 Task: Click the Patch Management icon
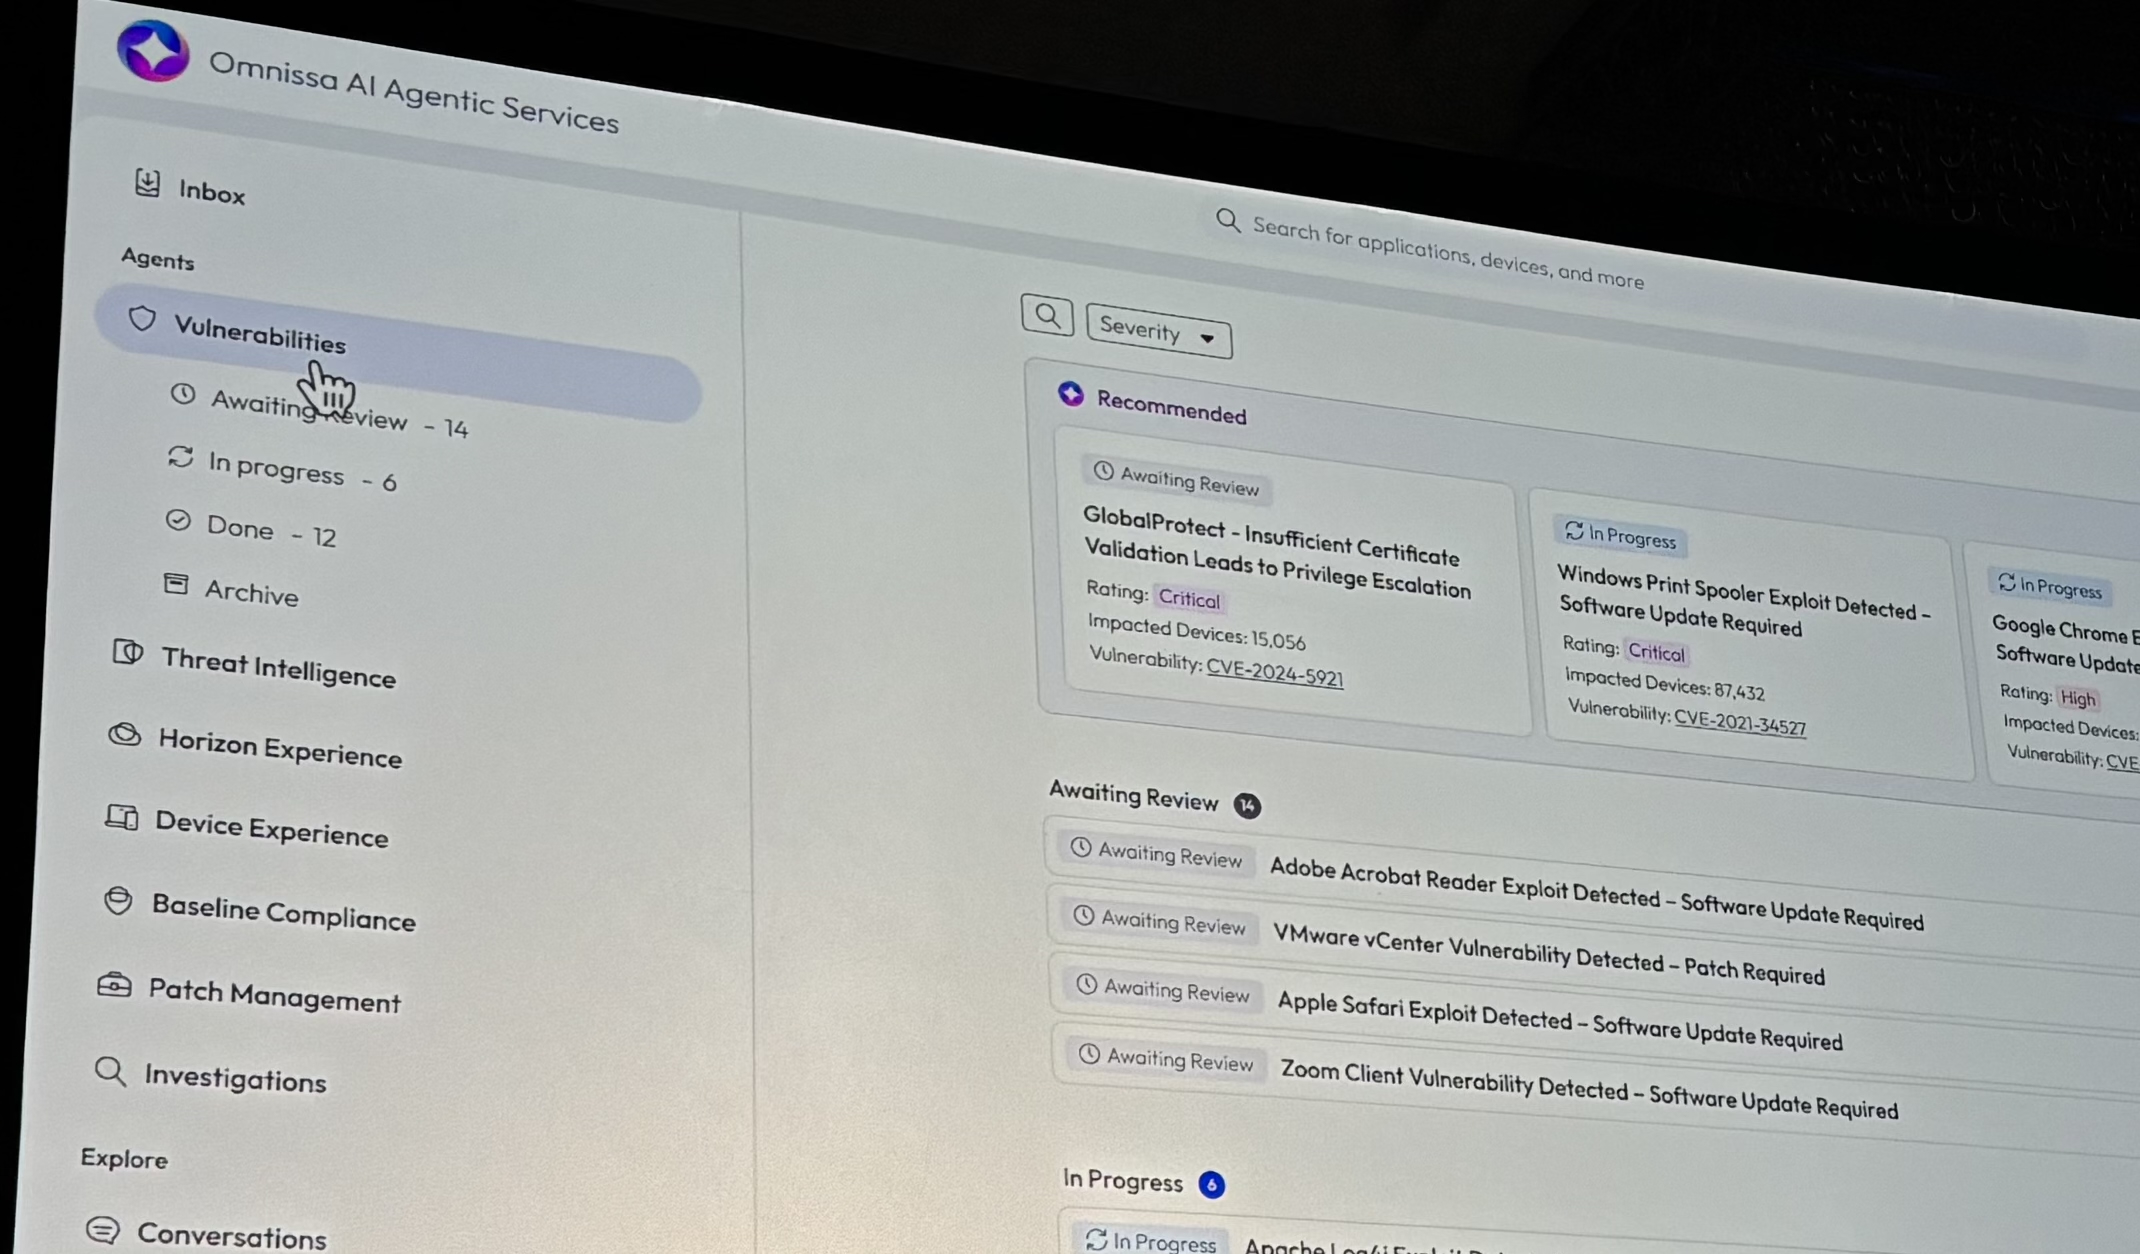click(x=115, y=985)
